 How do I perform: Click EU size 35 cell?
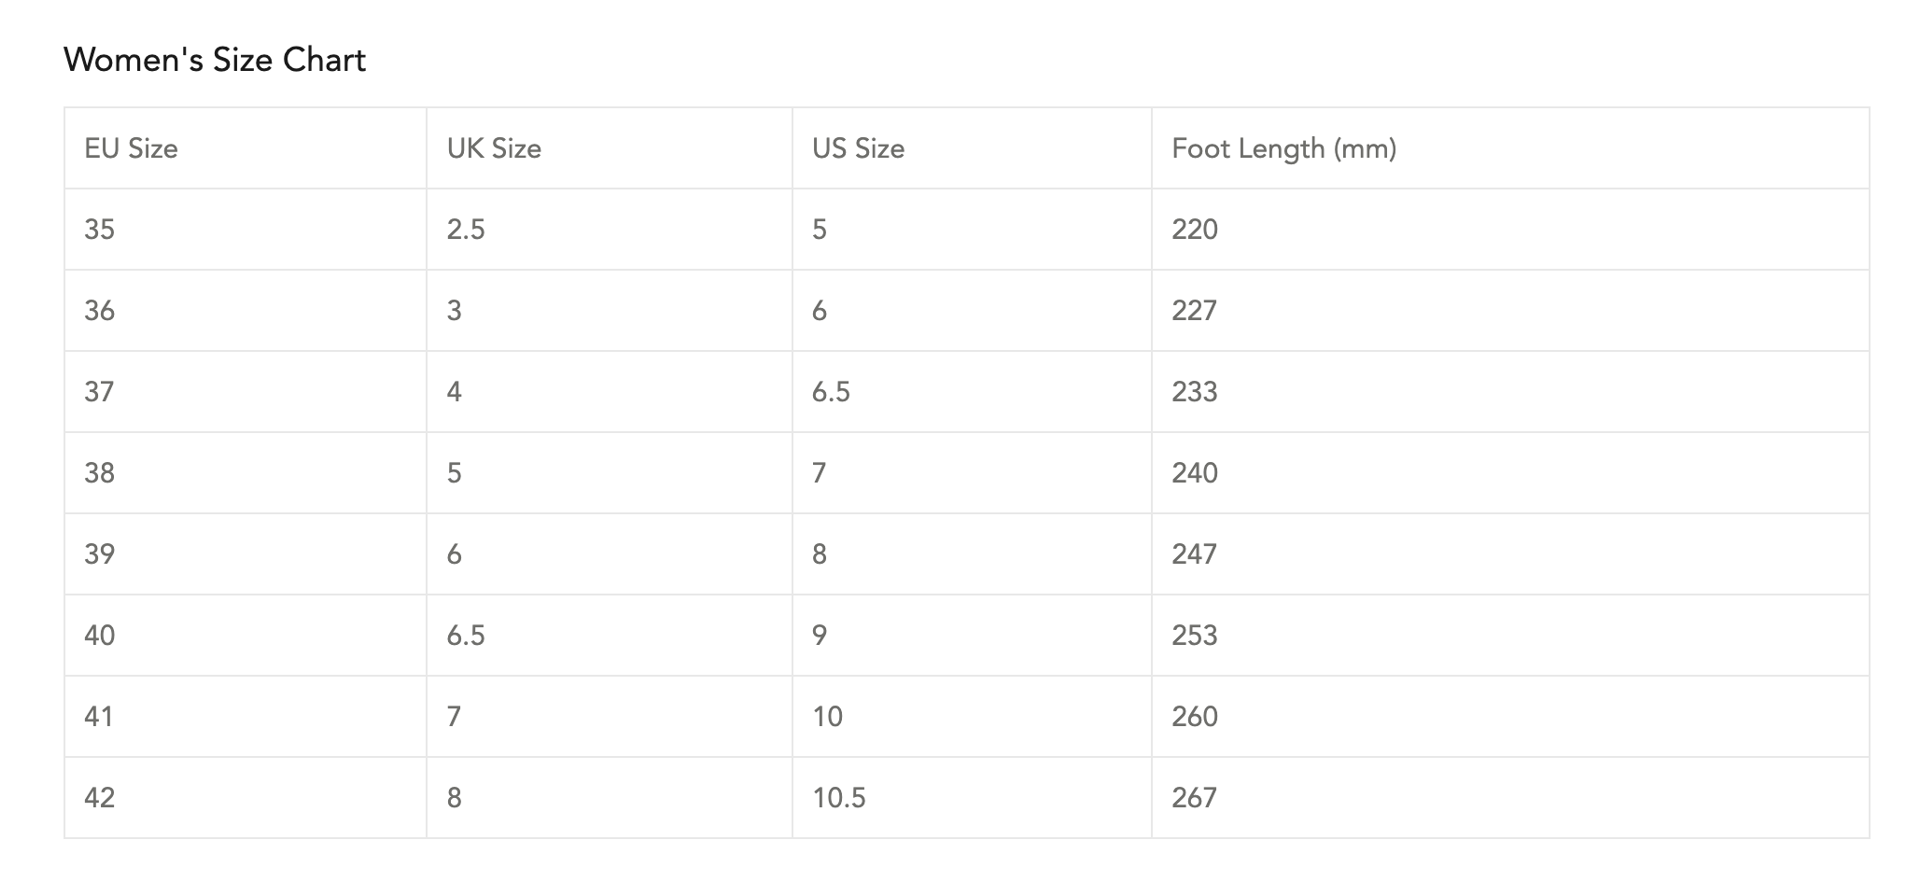[100, 230]
